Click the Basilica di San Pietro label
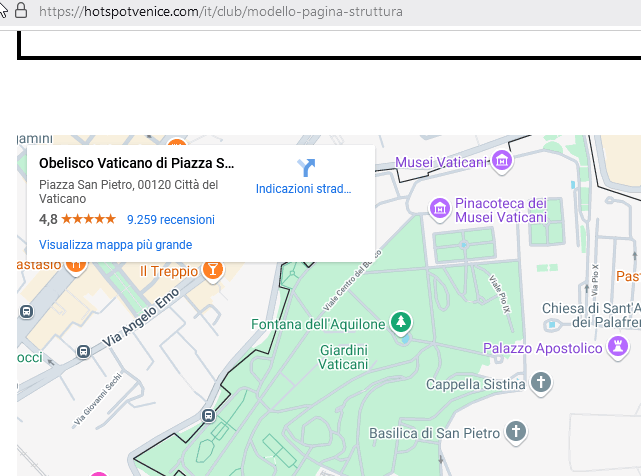Image resolution: width=641 pixels, height=476 pixels. [435, 433]
